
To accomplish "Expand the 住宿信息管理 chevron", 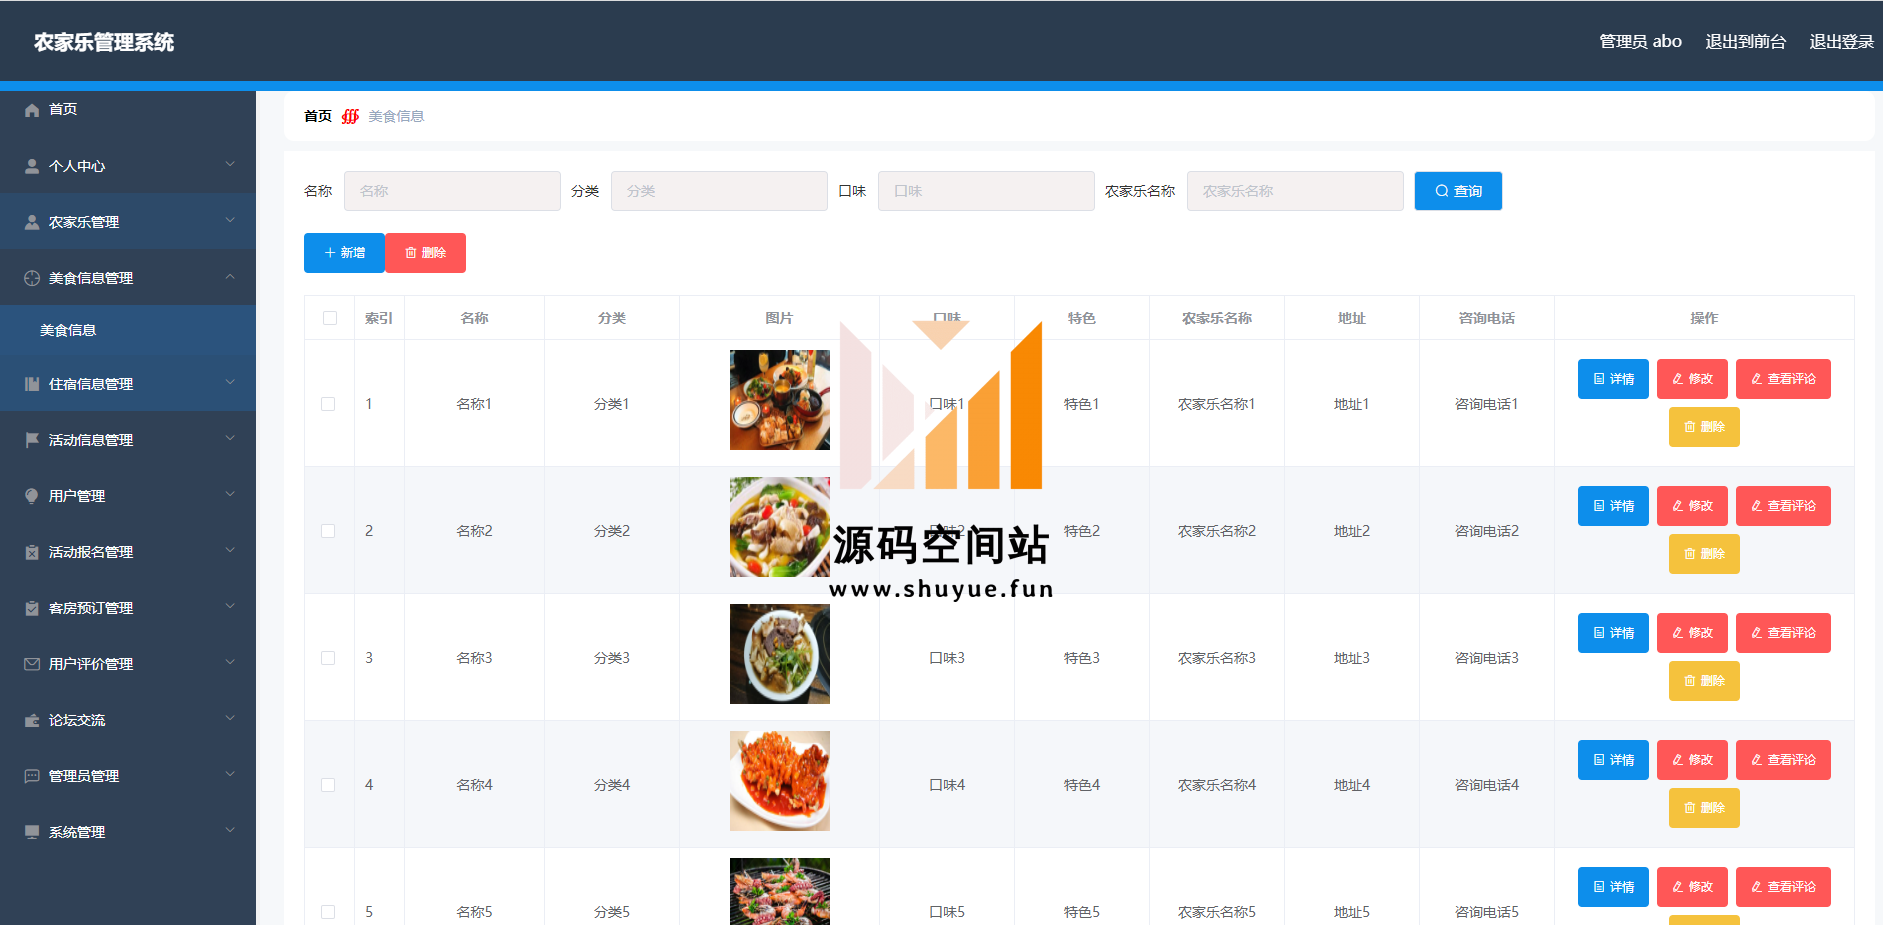I will tap(230, 382).
